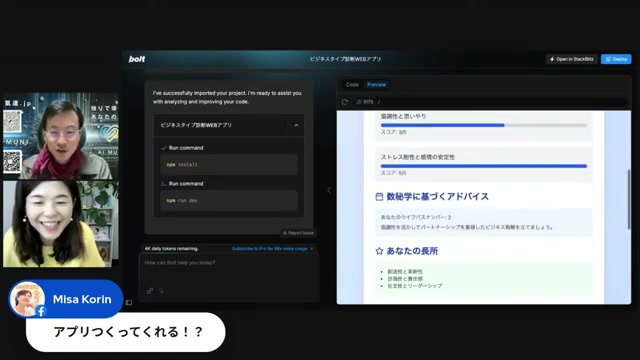The width and height of the screenshot is (640, 360).
Task: Click the checkmark icon beside first Run command
Action: 164,148
